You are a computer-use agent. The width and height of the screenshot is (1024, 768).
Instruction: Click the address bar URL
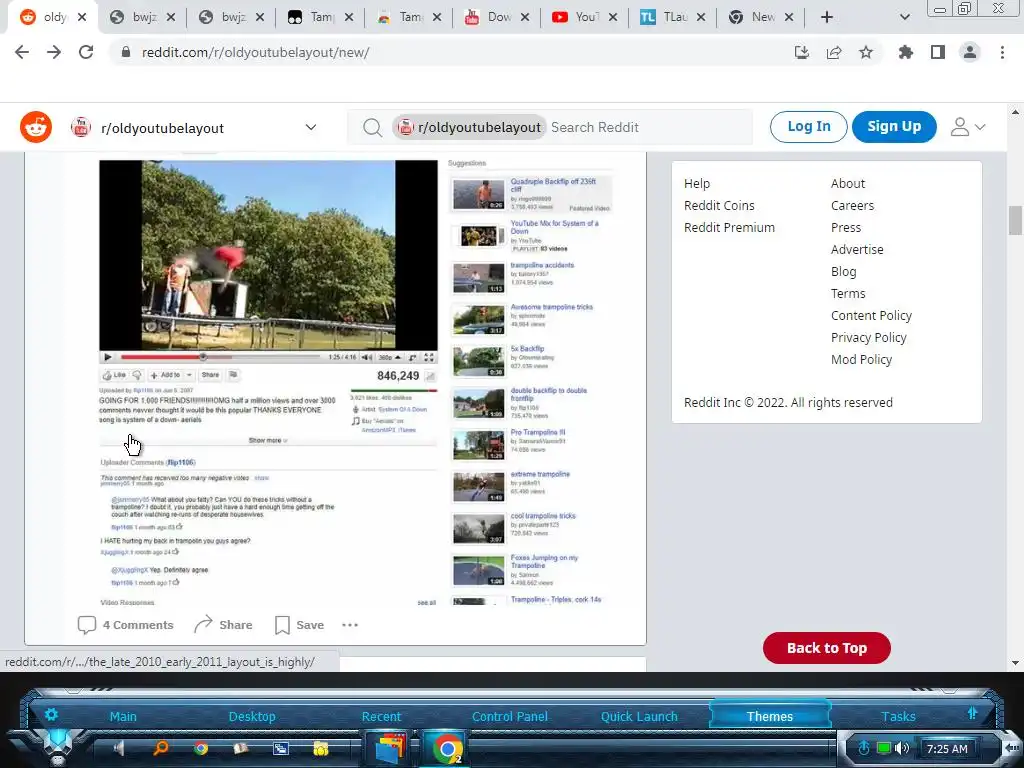click(x=255, y=52)
